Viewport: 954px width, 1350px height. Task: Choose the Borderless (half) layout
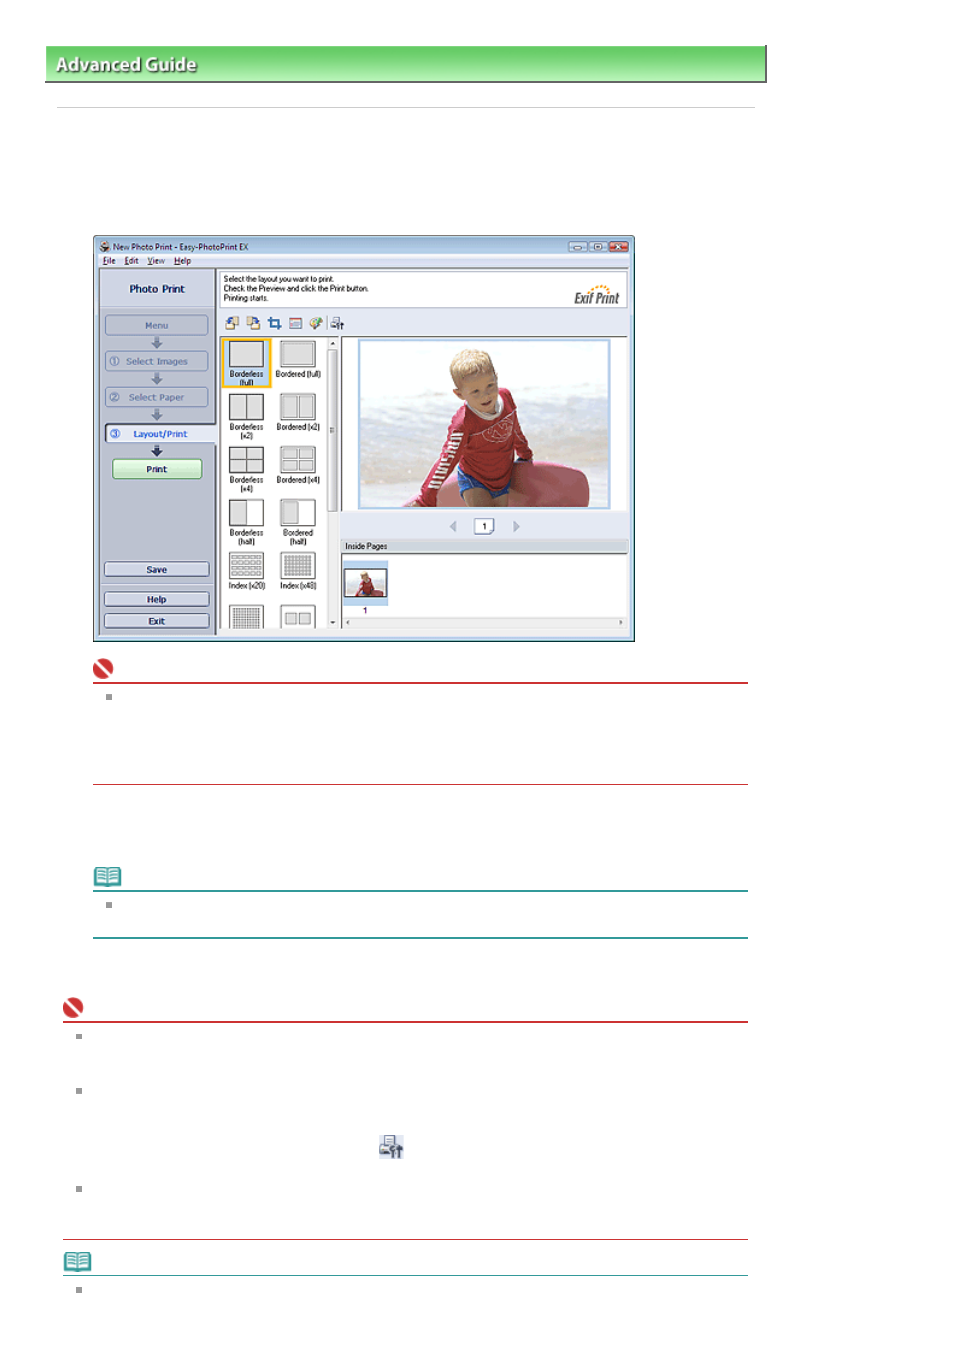click(x=246, y=522)
